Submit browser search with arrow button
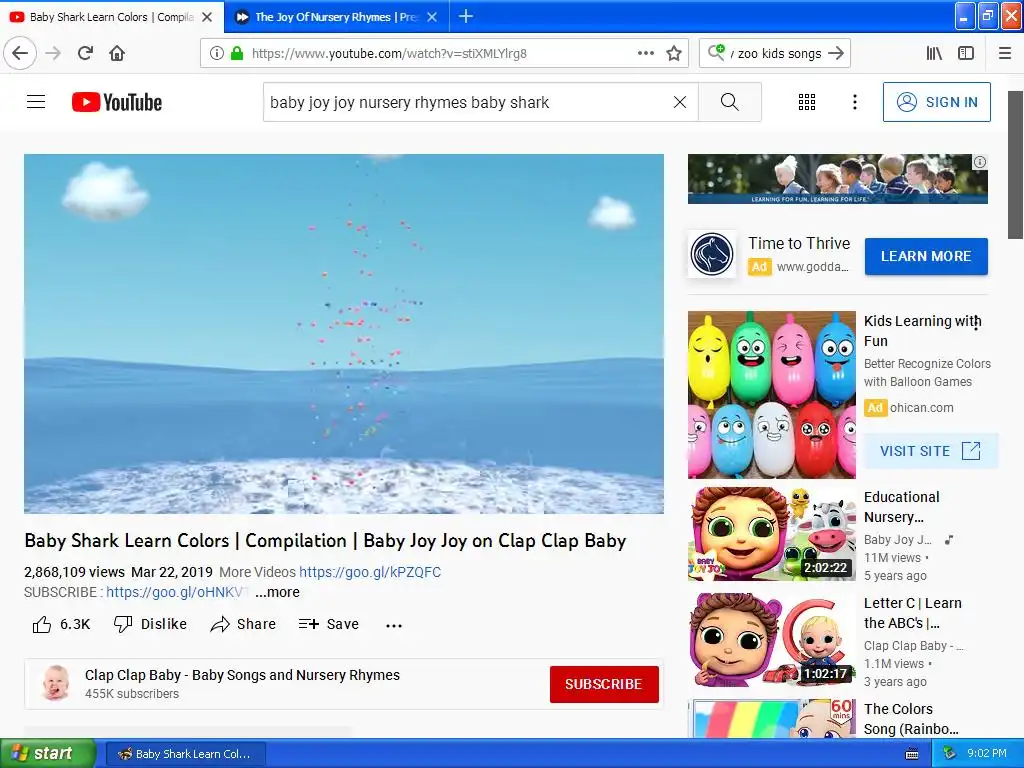This screenshot has height=768, width=1024. coord(836,53)
